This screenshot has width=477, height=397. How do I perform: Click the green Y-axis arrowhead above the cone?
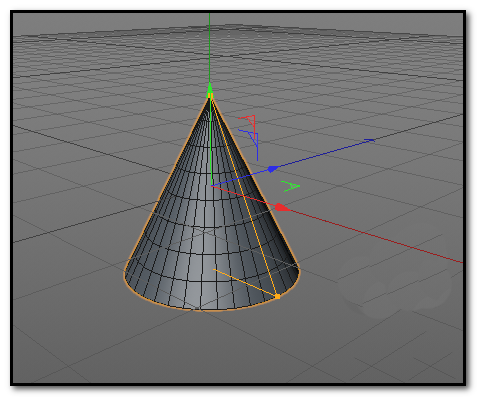click(x=210, y=88)
